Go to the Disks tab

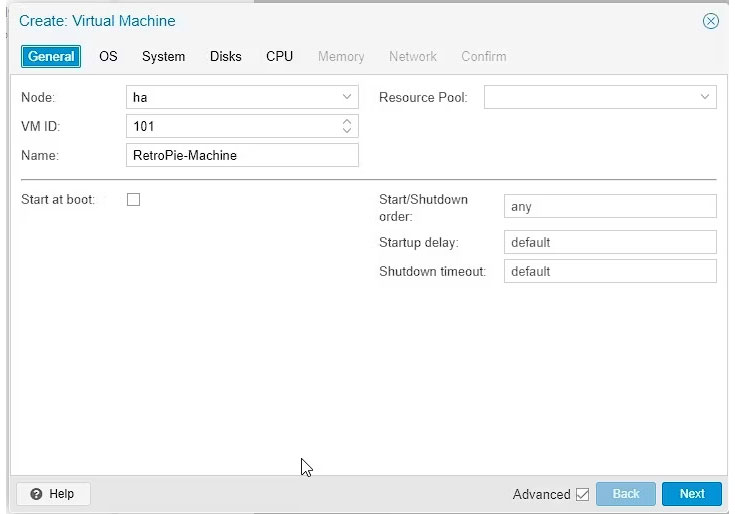tap(225, 56)
